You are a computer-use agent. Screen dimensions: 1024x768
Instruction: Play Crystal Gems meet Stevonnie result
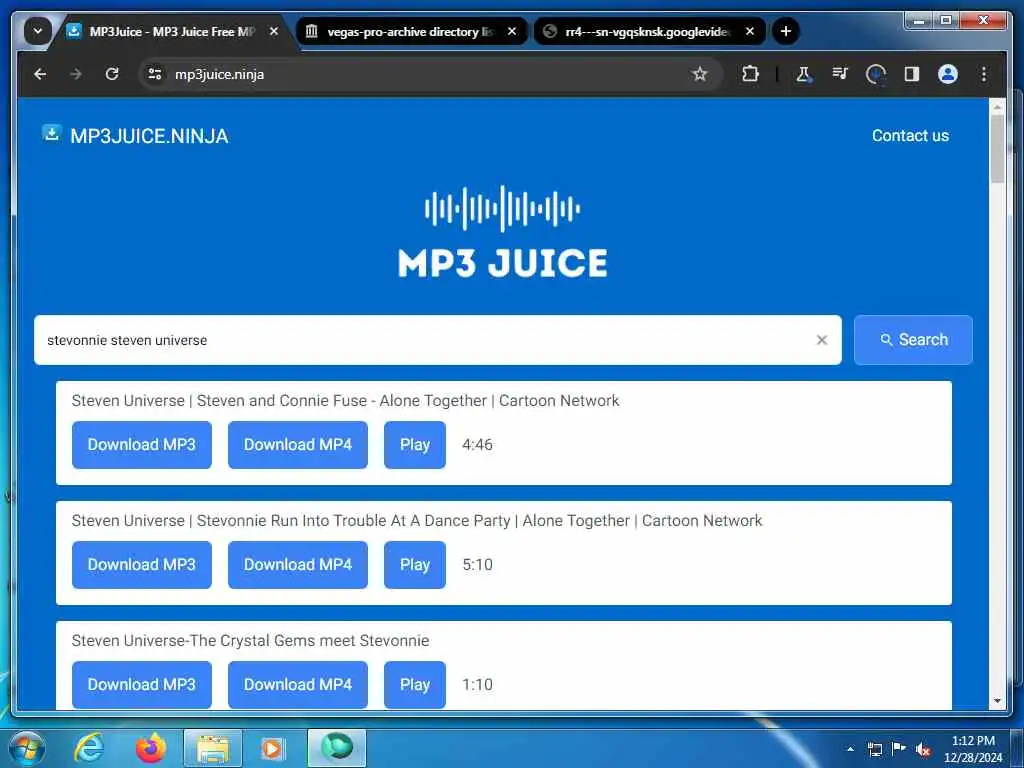(x=415, y=684)
